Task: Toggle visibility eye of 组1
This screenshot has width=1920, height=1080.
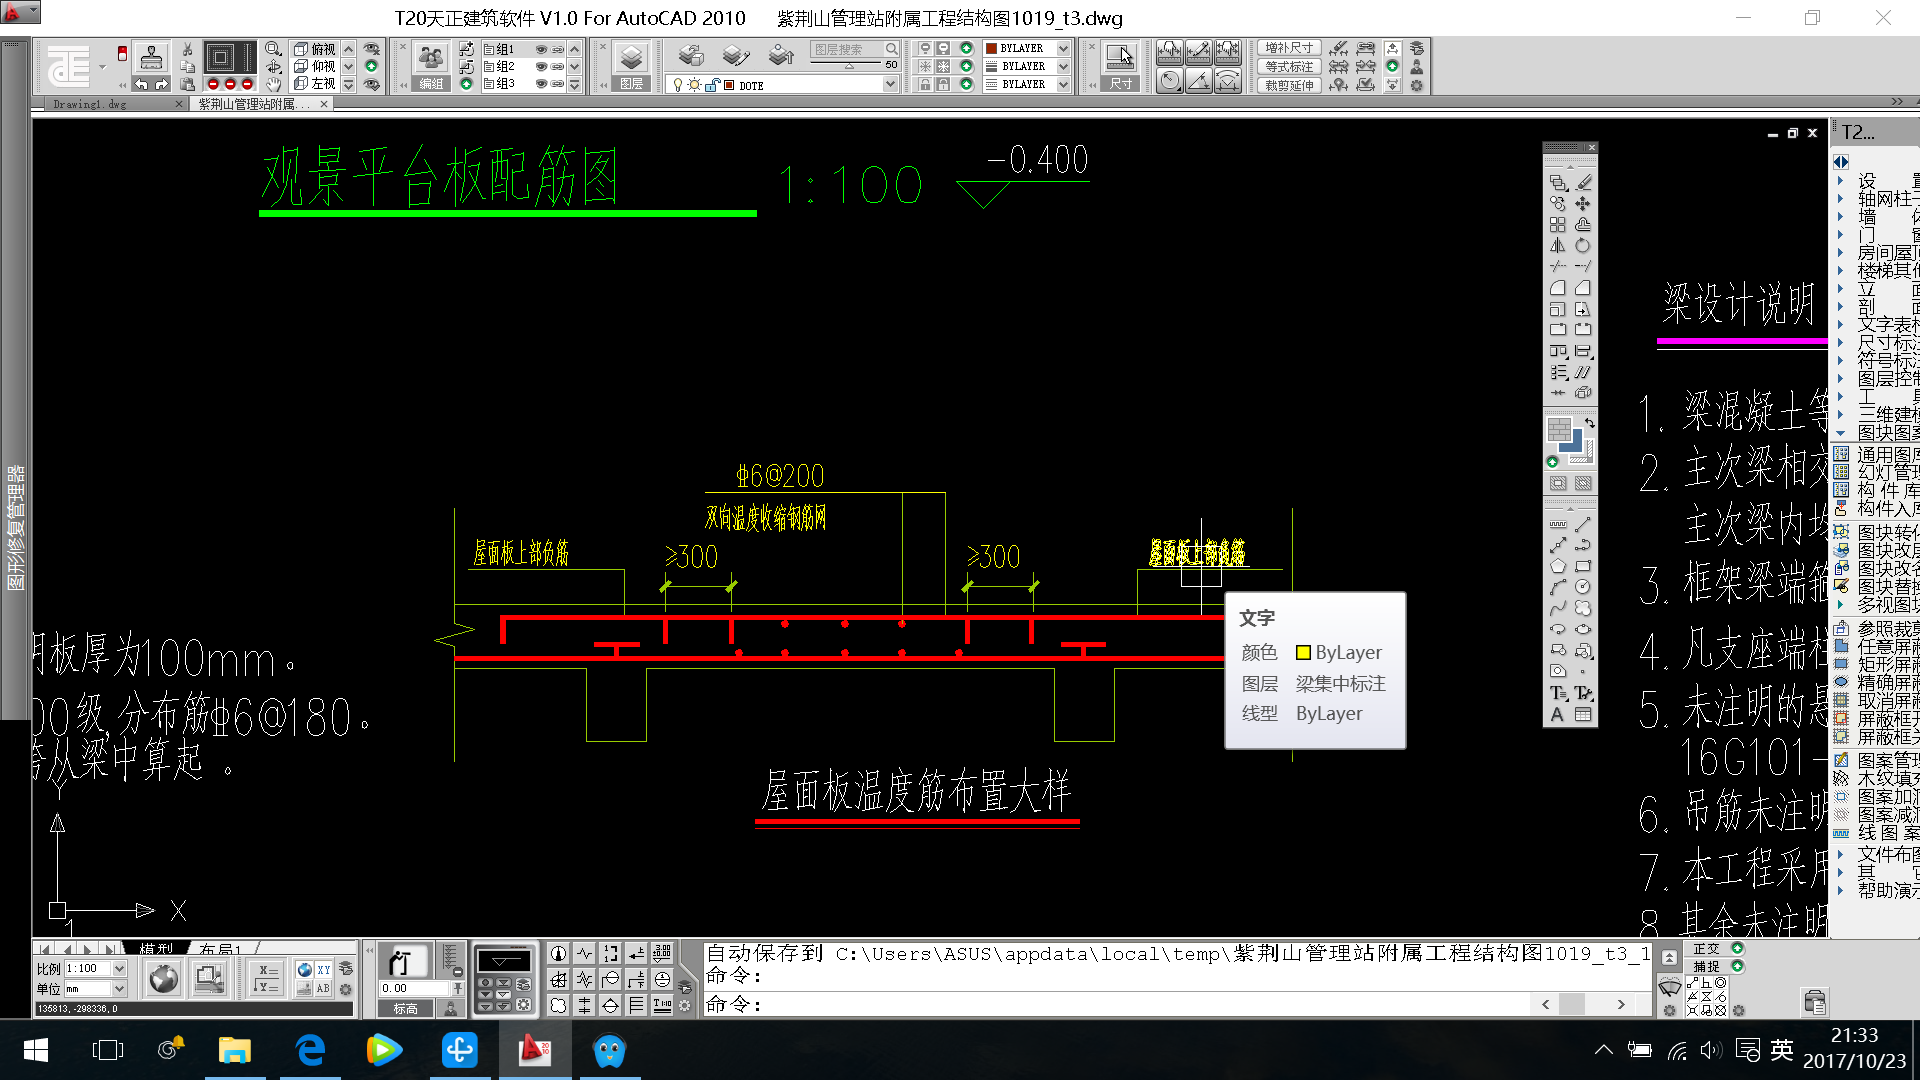Action: pos(541,49)
